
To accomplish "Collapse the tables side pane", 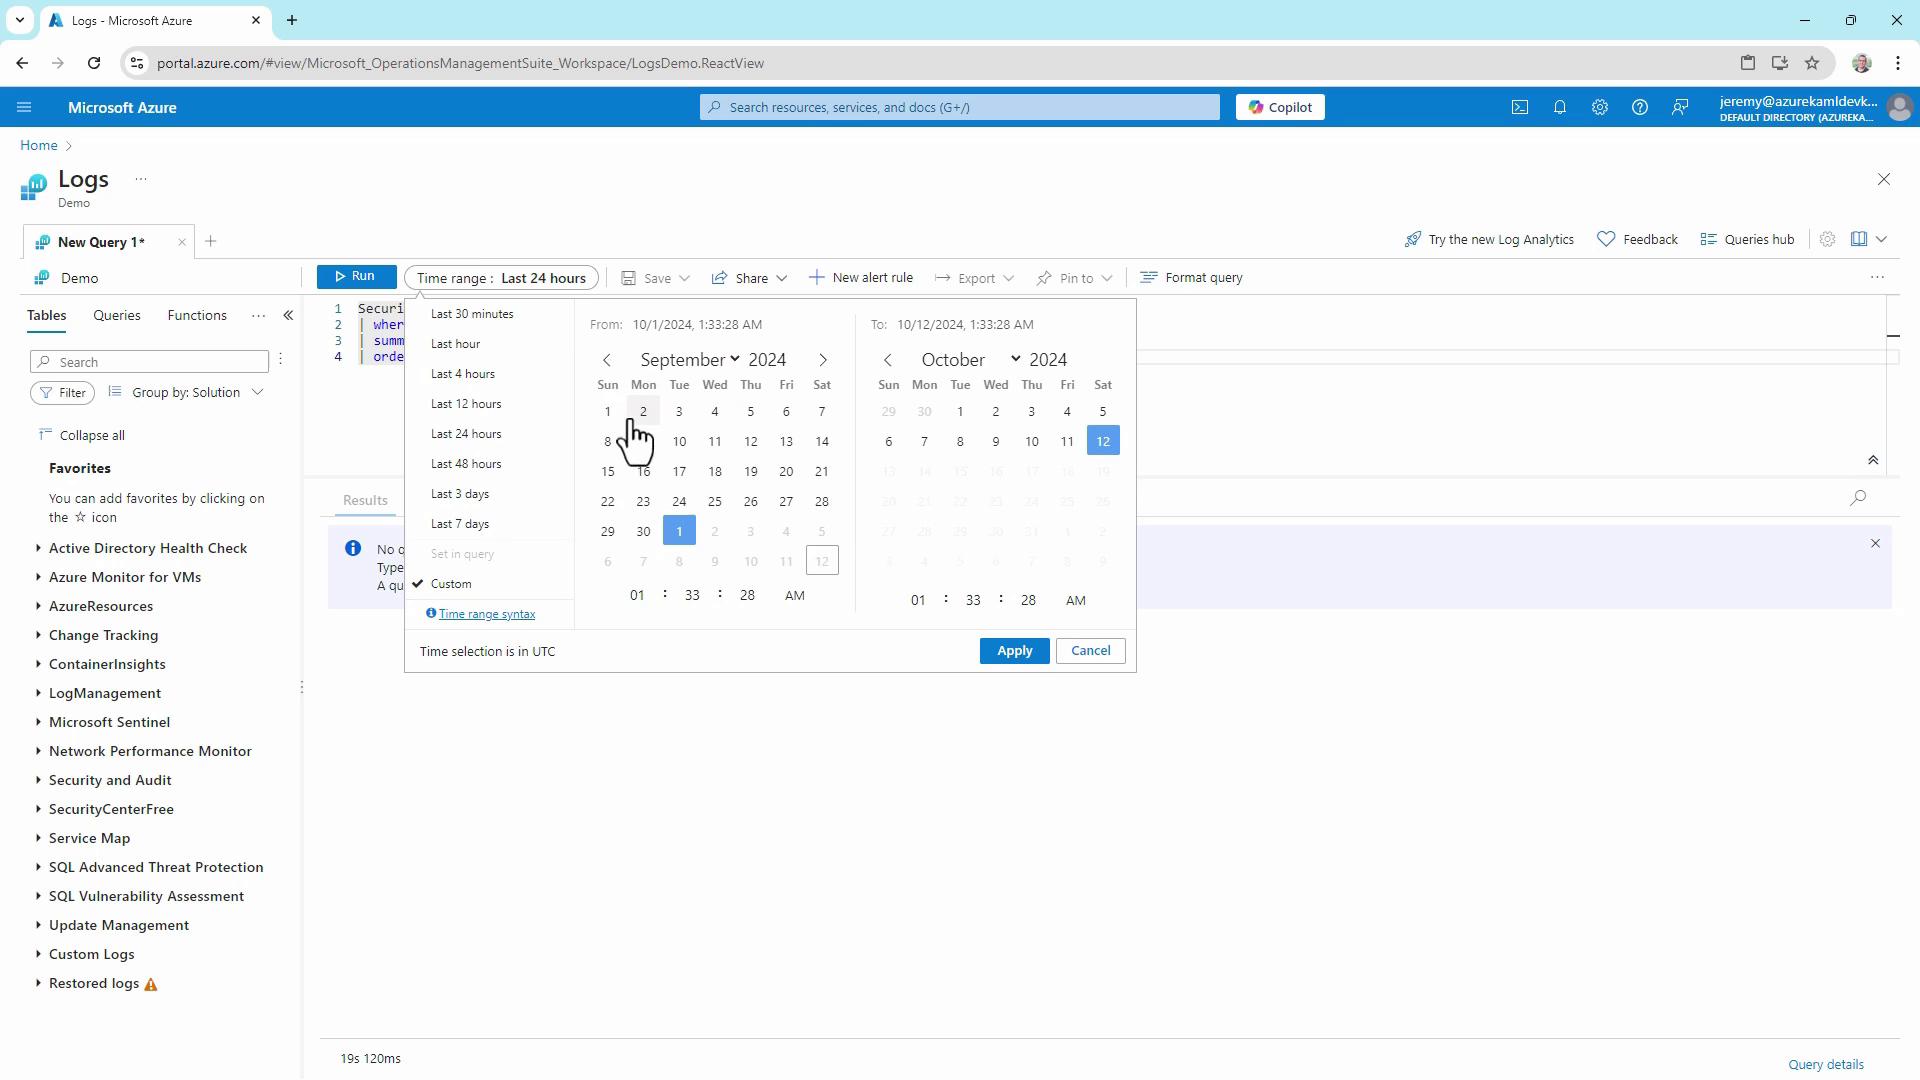I will click(x=288, y=316).
